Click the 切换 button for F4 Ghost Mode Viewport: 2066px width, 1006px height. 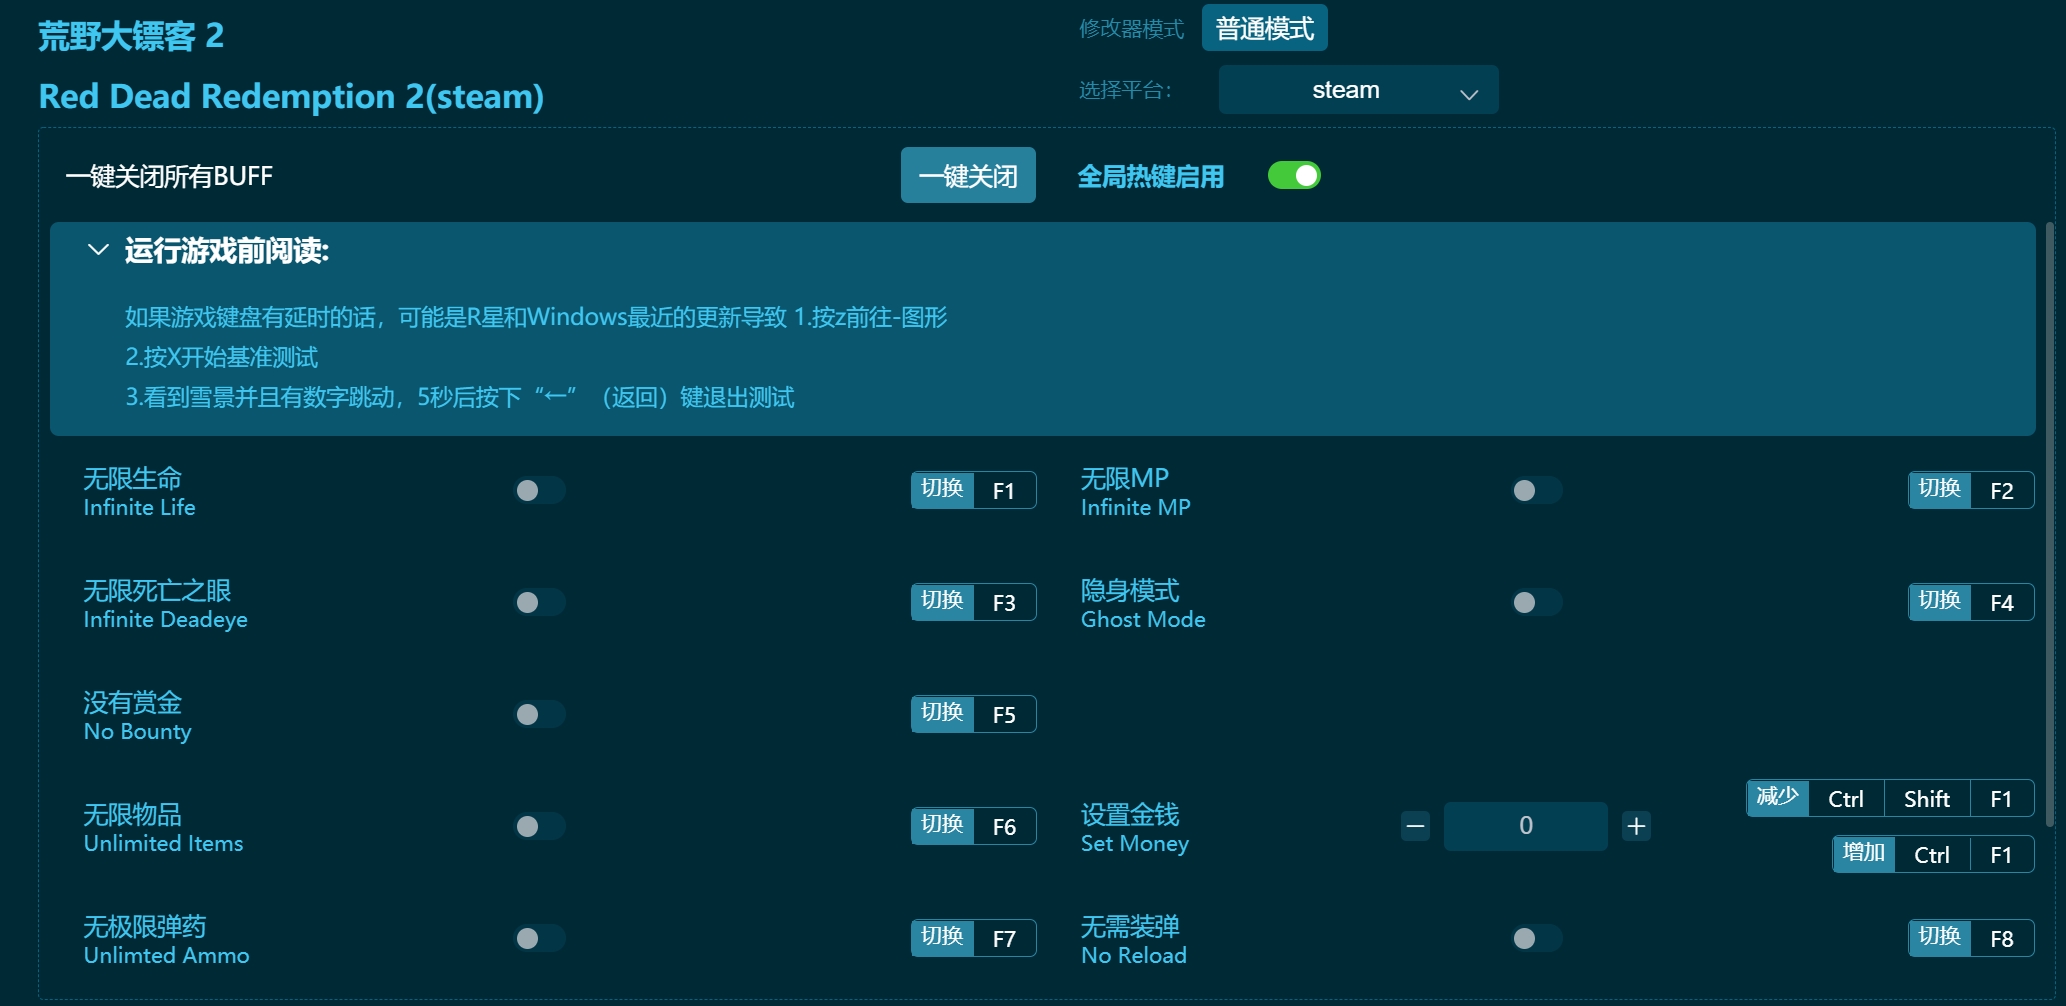[1939, 602]
